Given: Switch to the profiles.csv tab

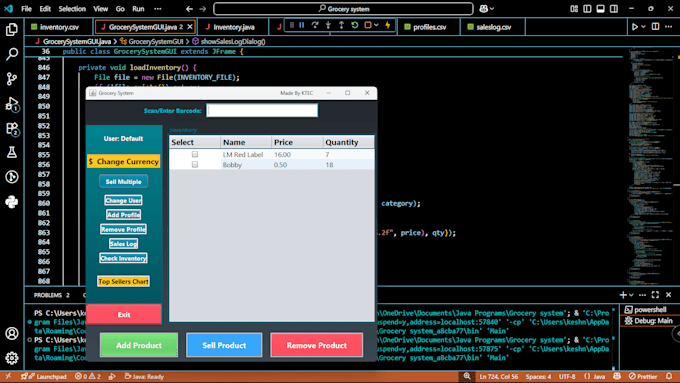Looking at the screenshot, I should [429, 27].
